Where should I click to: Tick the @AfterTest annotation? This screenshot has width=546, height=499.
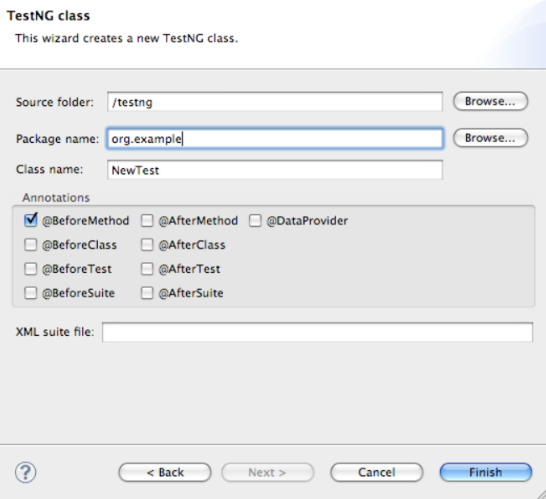(x=147, y=268)
